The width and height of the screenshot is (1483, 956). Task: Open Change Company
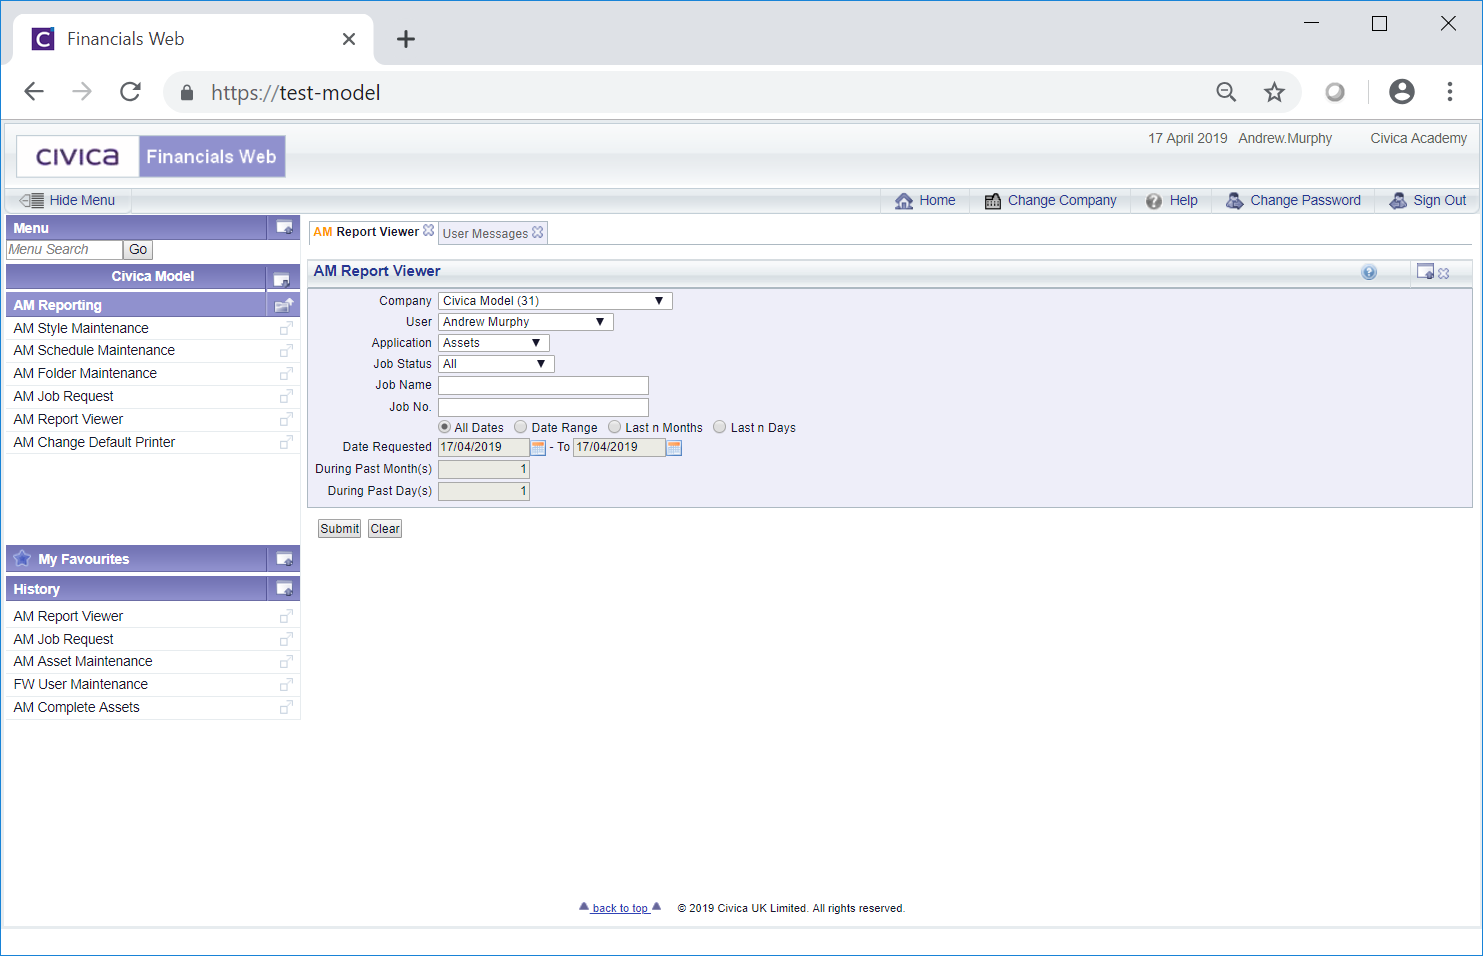pos(1050,200)
